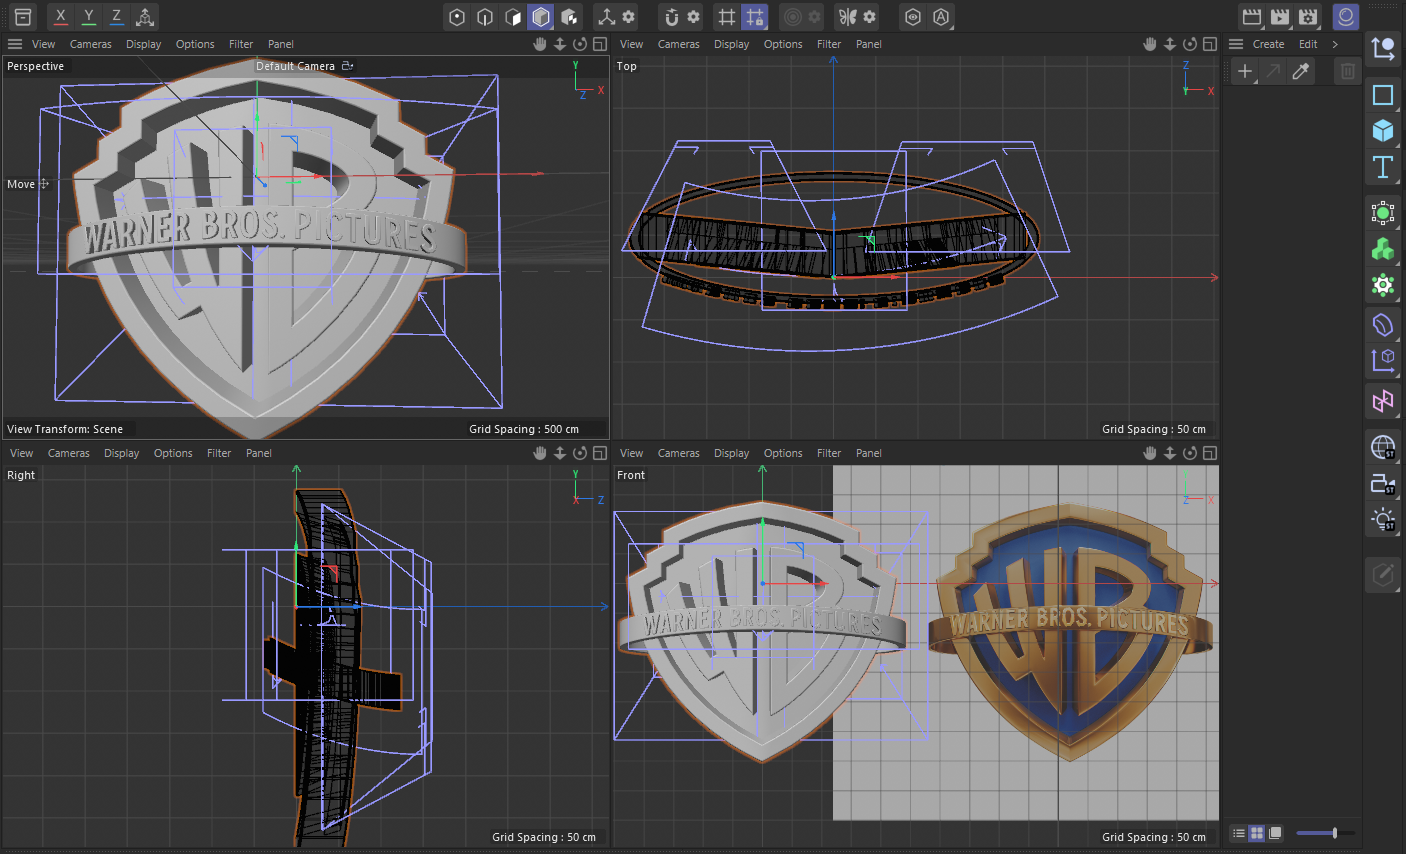
Task: Toggle the Y axis lock
Action: click(x=89, y=16)
